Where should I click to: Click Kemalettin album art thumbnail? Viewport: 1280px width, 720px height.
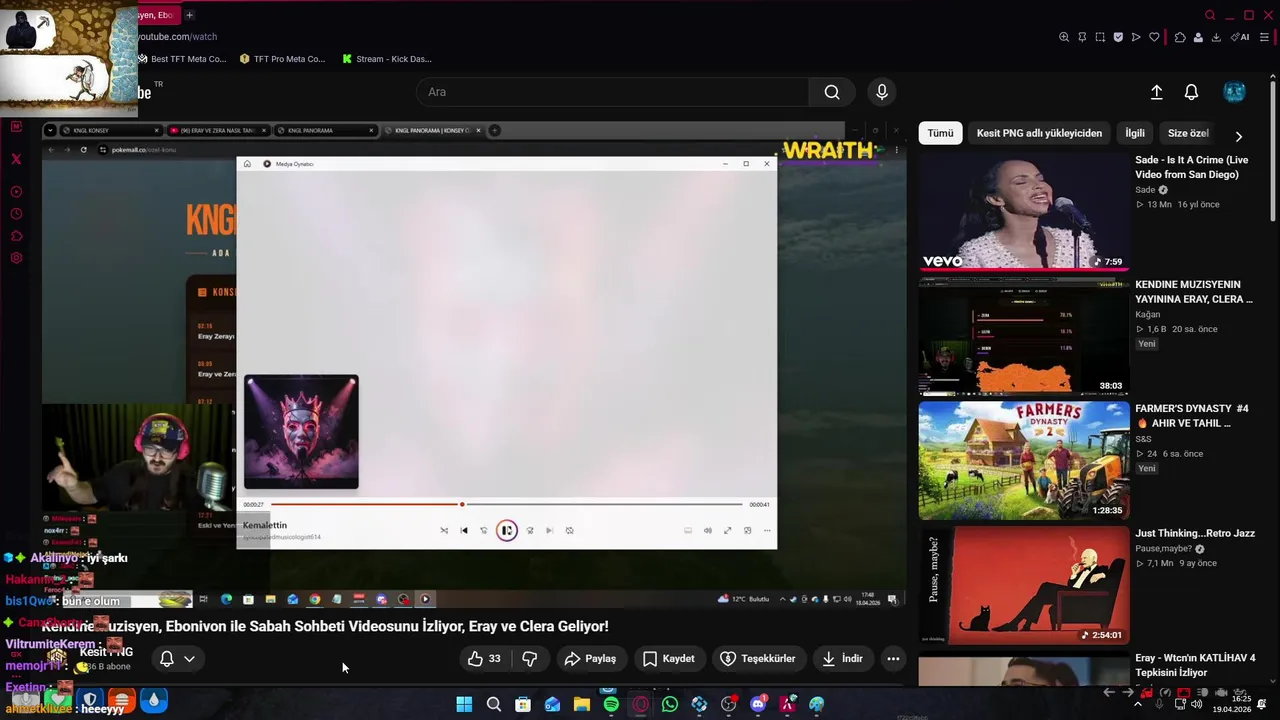click(301, 432)
